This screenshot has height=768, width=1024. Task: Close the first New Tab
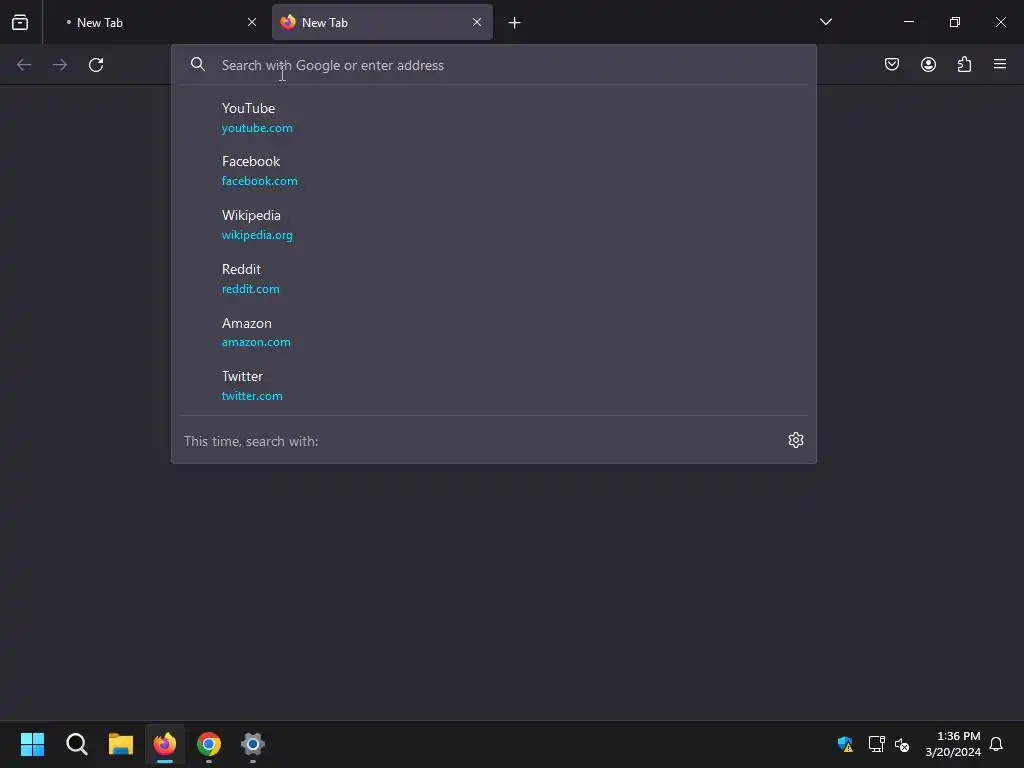point(251,22)
